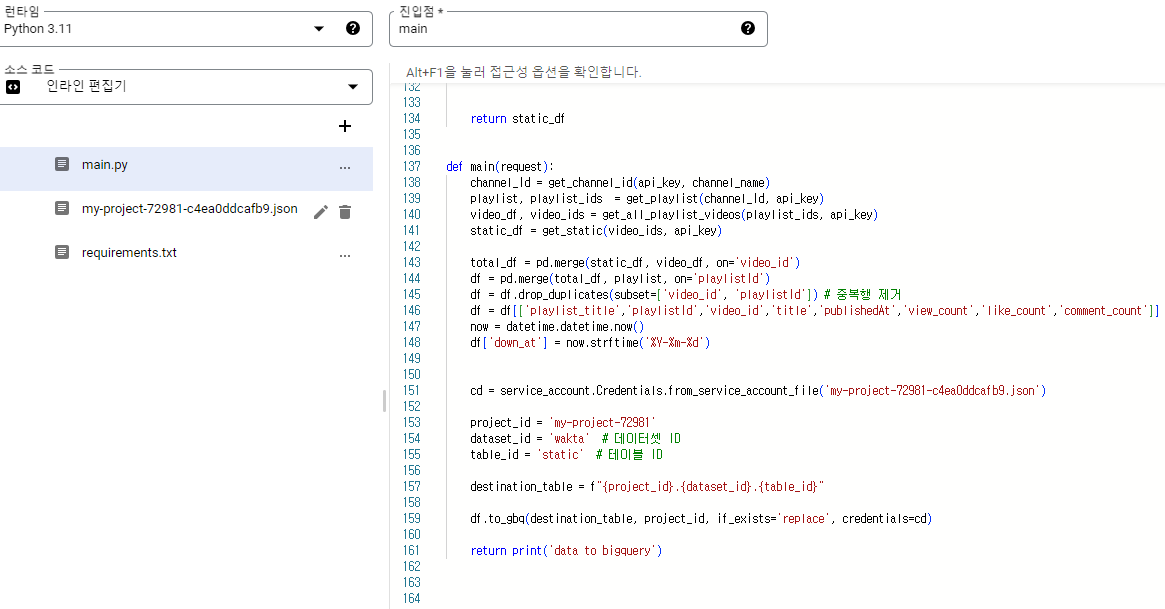This screenshot has width=1165, height=609.
Task: Click the service_account credentials line
Action: [x=758, y=391]
